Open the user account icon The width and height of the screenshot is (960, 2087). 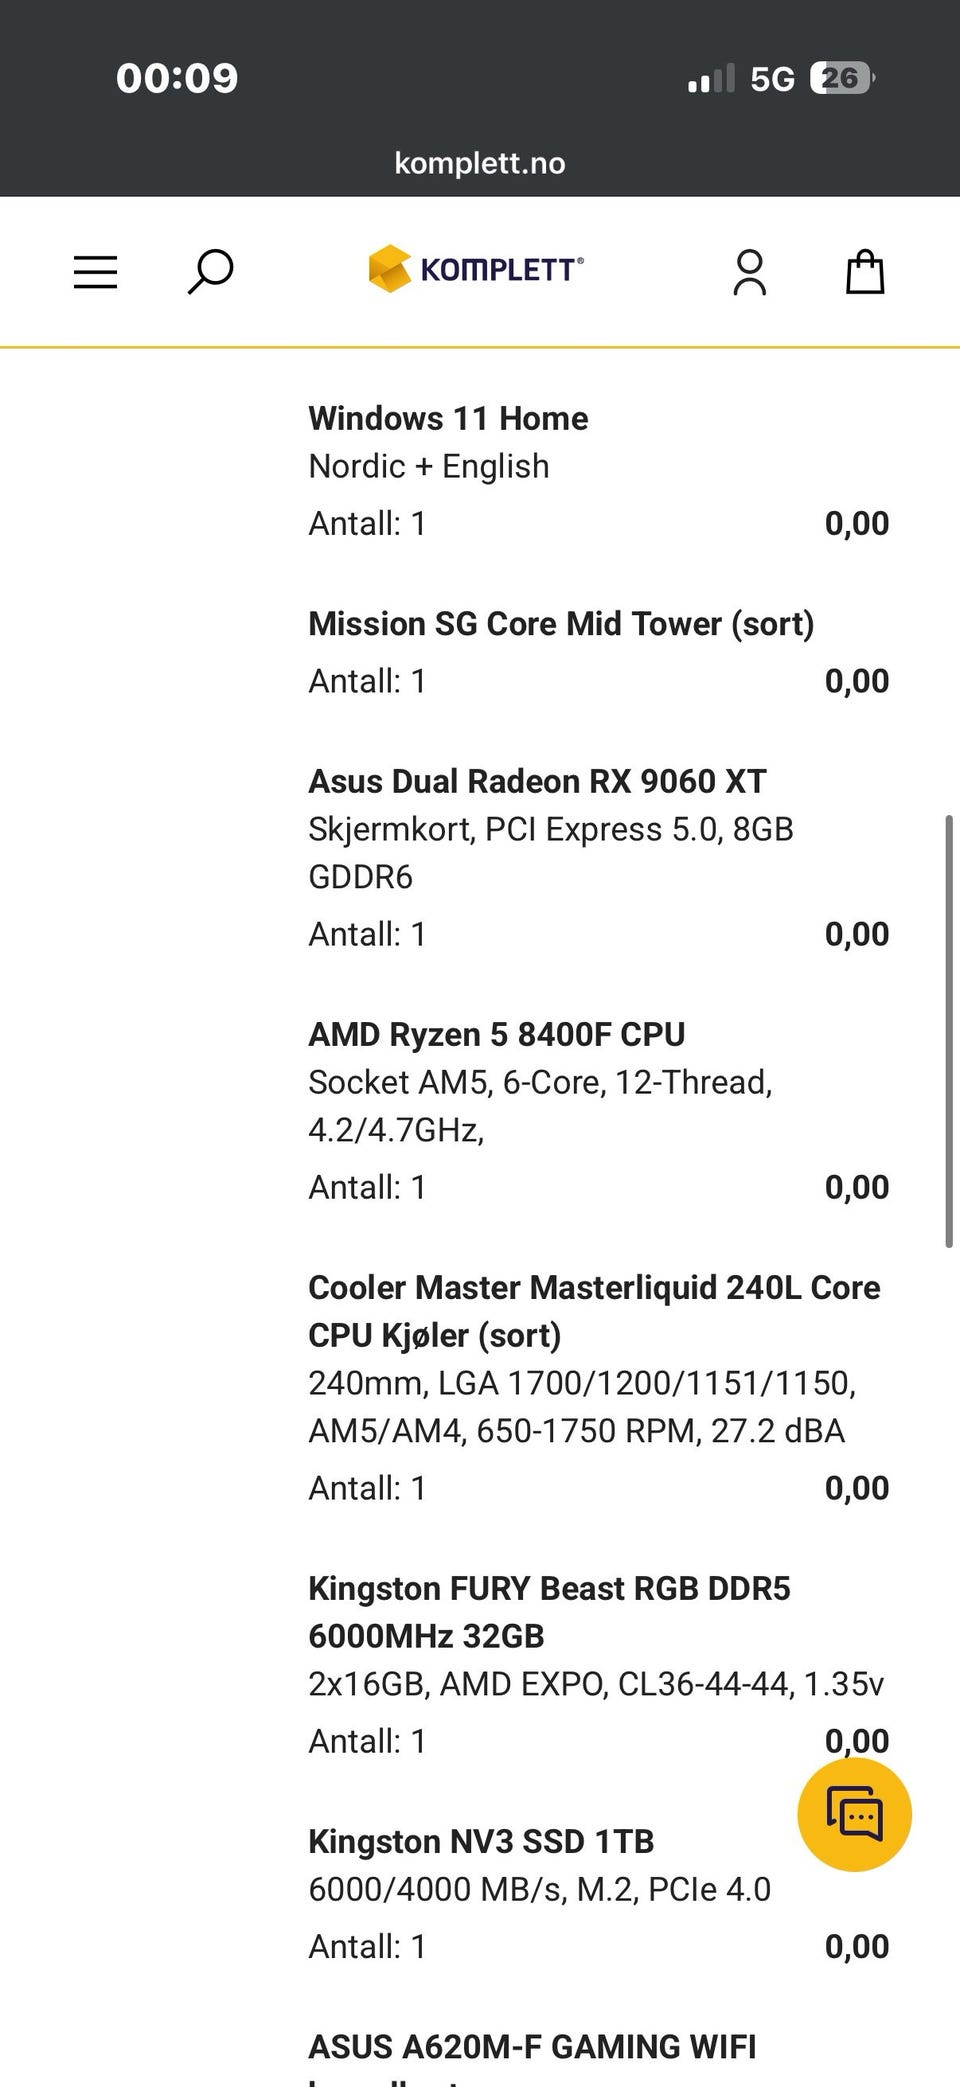749,272
